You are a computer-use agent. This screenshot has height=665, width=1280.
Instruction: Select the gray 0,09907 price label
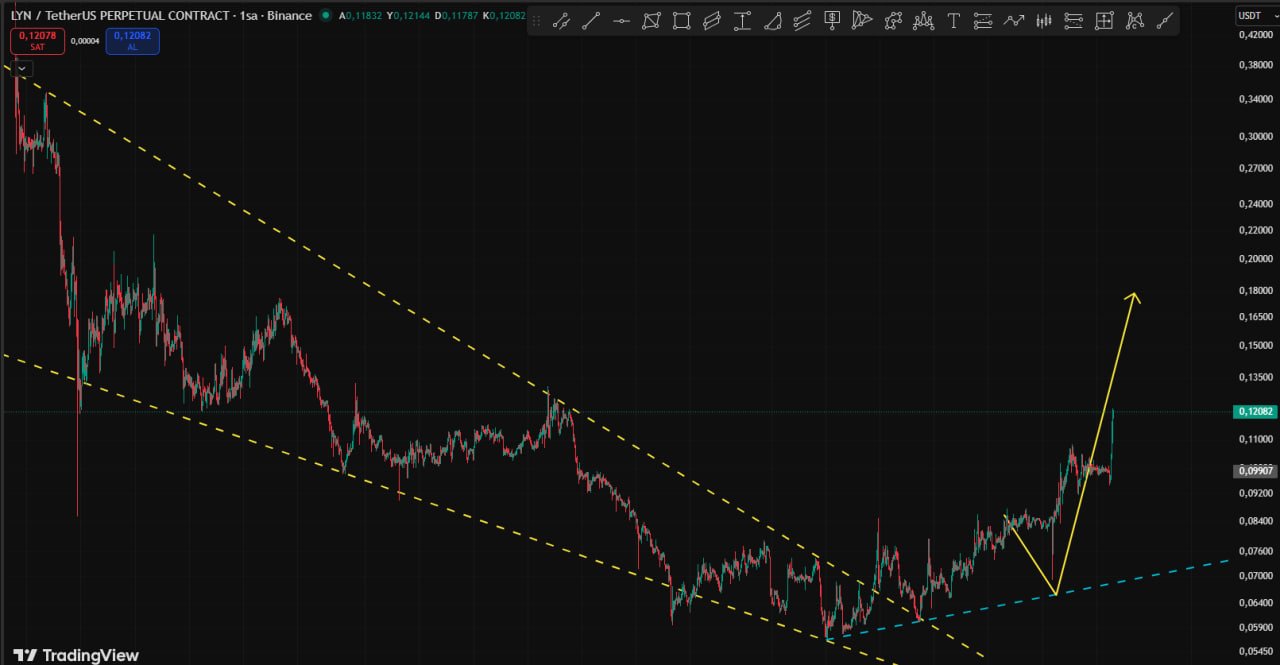tap(1256, 470)
